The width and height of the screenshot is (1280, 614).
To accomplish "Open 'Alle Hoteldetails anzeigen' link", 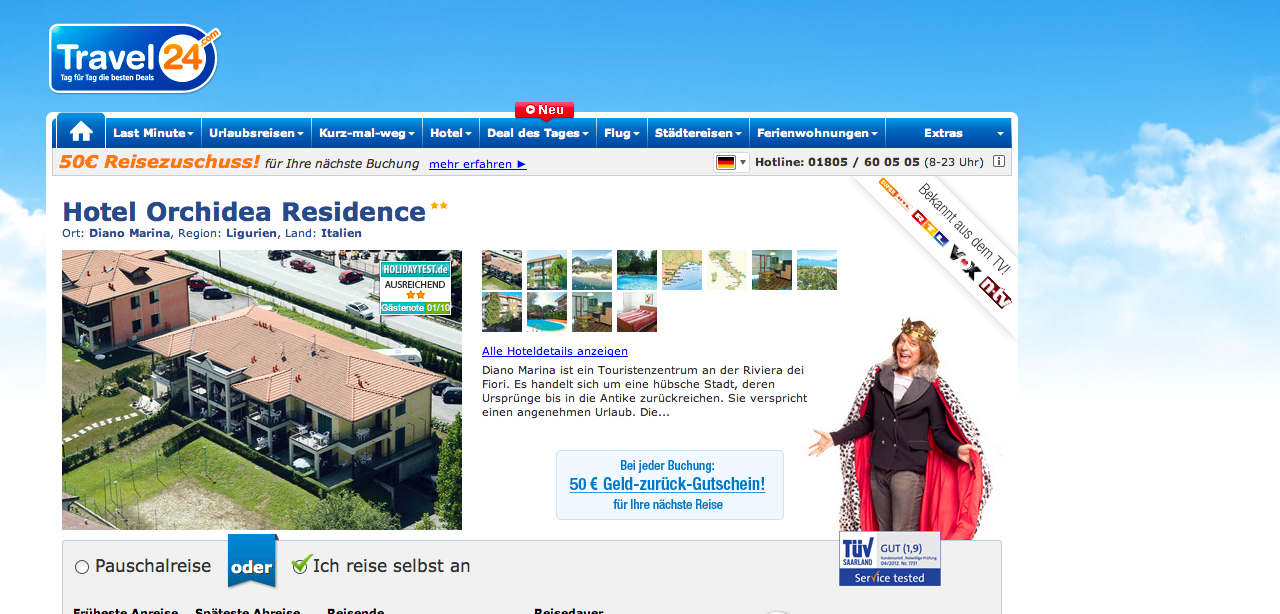I will point(554,351).
